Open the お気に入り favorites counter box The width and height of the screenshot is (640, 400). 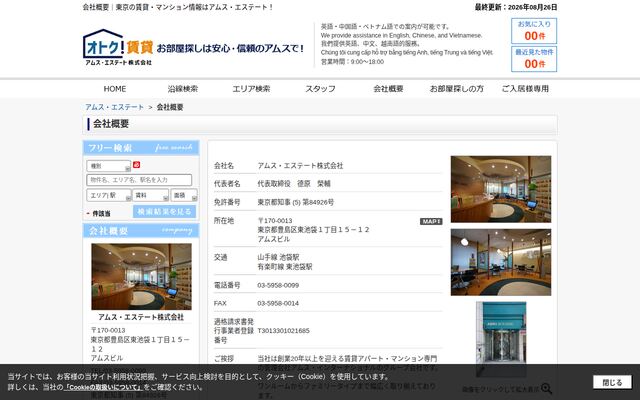point(534,31)
